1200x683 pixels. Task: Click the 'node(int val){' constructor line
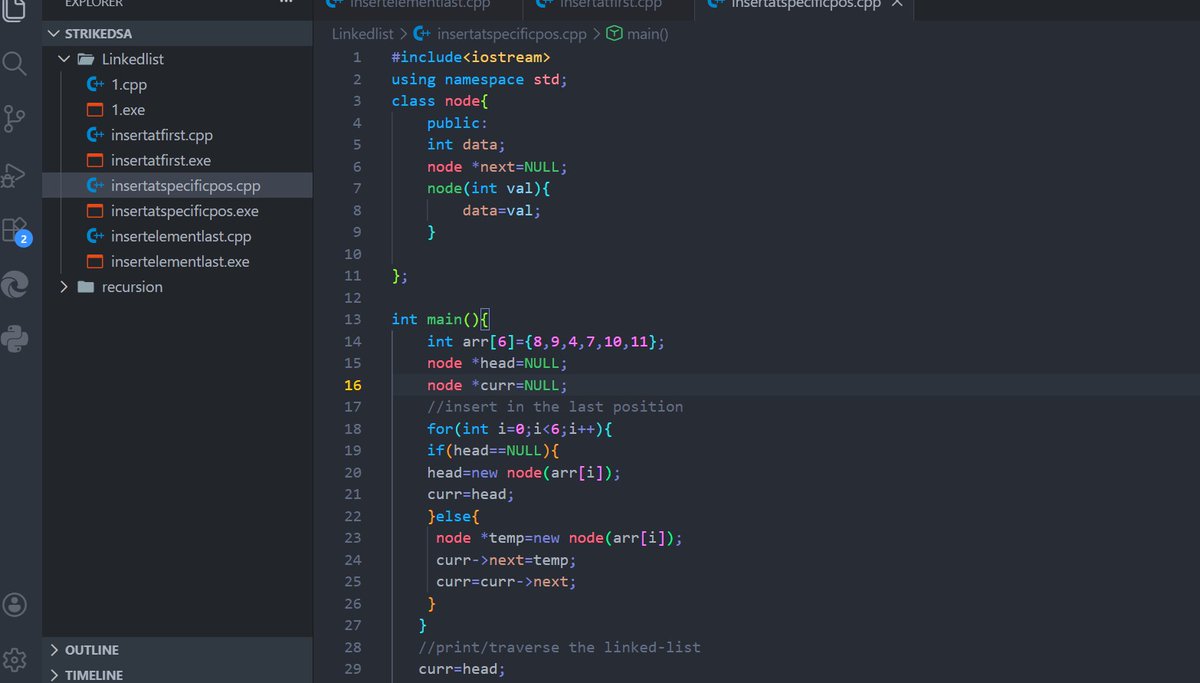pyautogui.click(x=489, y=188)
